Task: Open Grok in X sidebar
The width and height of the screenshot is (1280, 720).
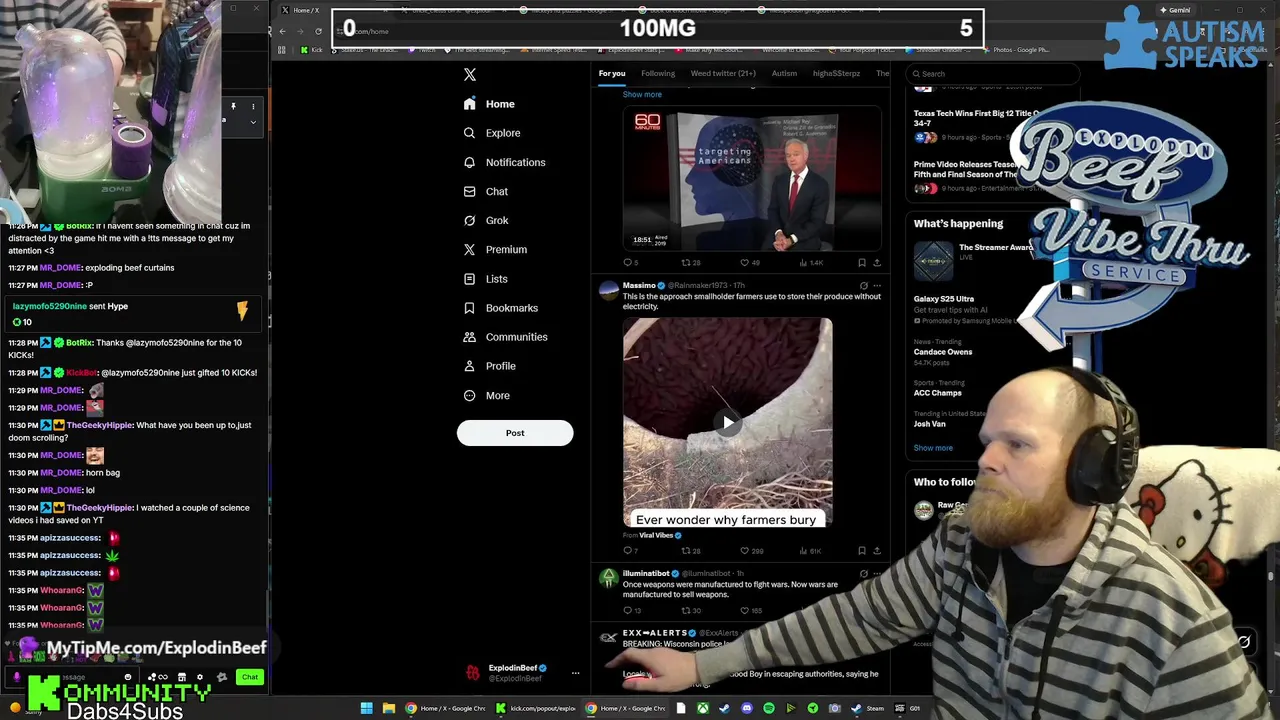Action: [485, 220]
